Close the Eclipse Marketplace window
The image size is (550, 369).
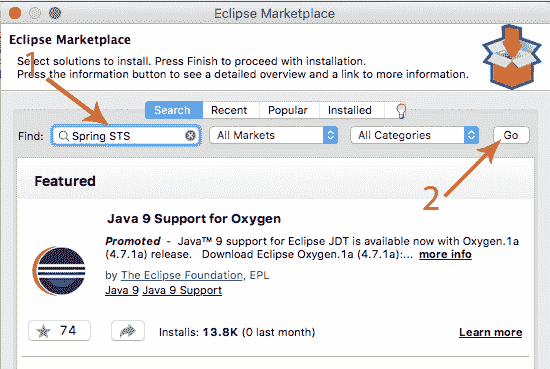coord(15,13)
